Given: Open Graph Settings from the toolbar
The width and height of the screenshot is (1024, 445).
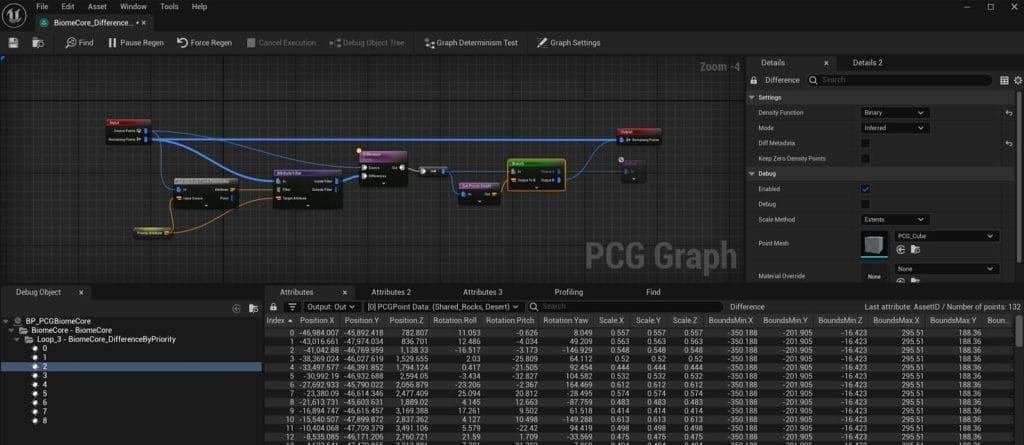Looking at the screenshot, I should (568, 43).
